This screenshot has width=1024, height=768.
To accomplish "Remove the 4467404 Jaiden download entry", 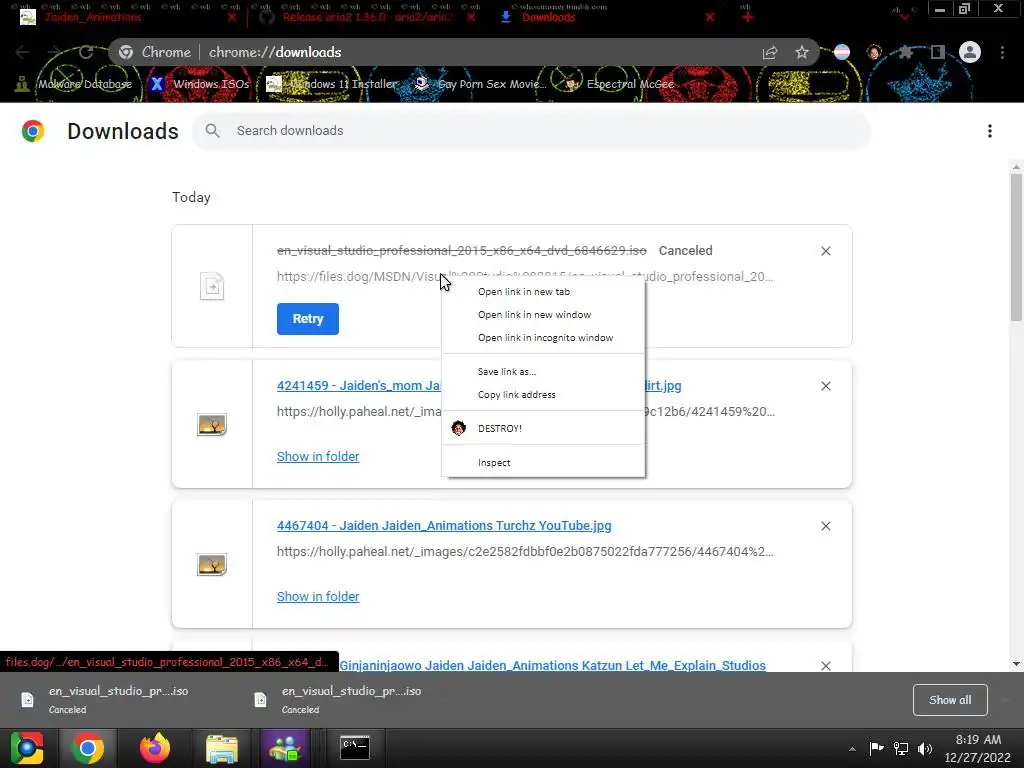I will pyautogui.click(x=825, y=526).
